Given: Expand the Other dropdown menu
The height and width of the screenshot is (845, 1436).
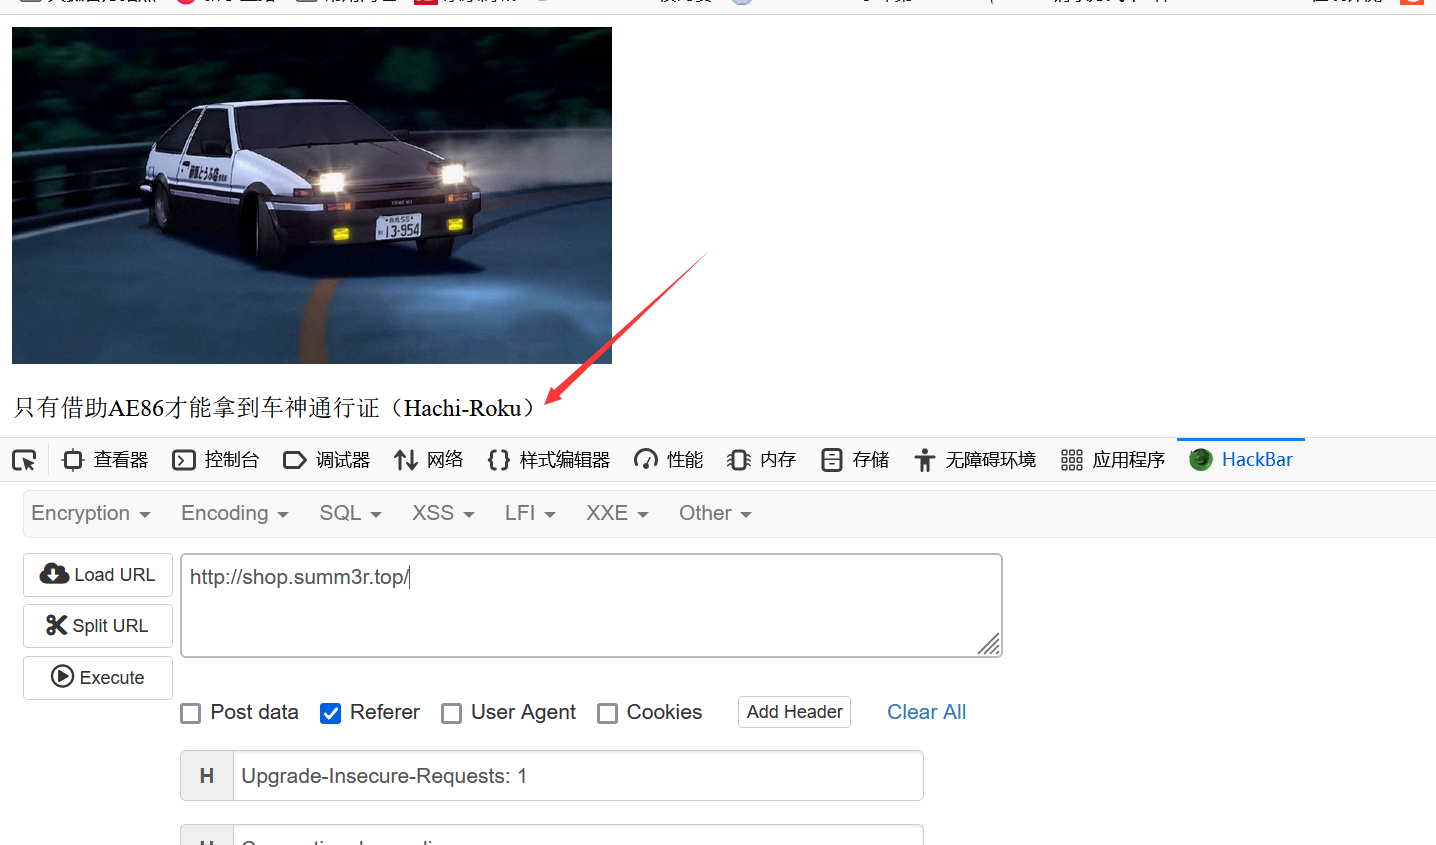Looking at the screenshot, I should [x=715, y=513].
